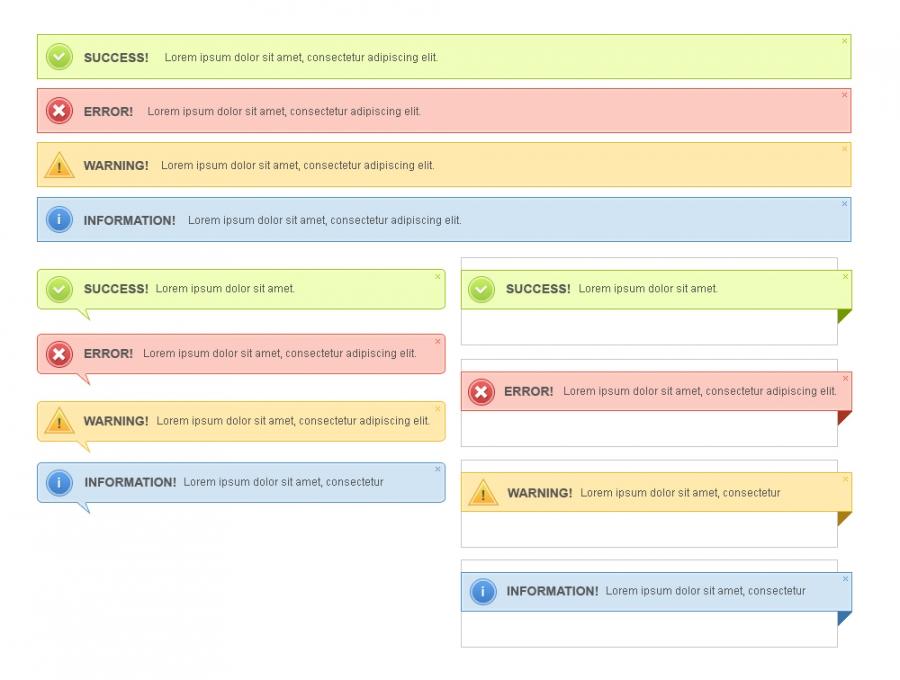
Task: Click the green checkmark icon in the full-width success banner
Action: (x=60, y=57)
